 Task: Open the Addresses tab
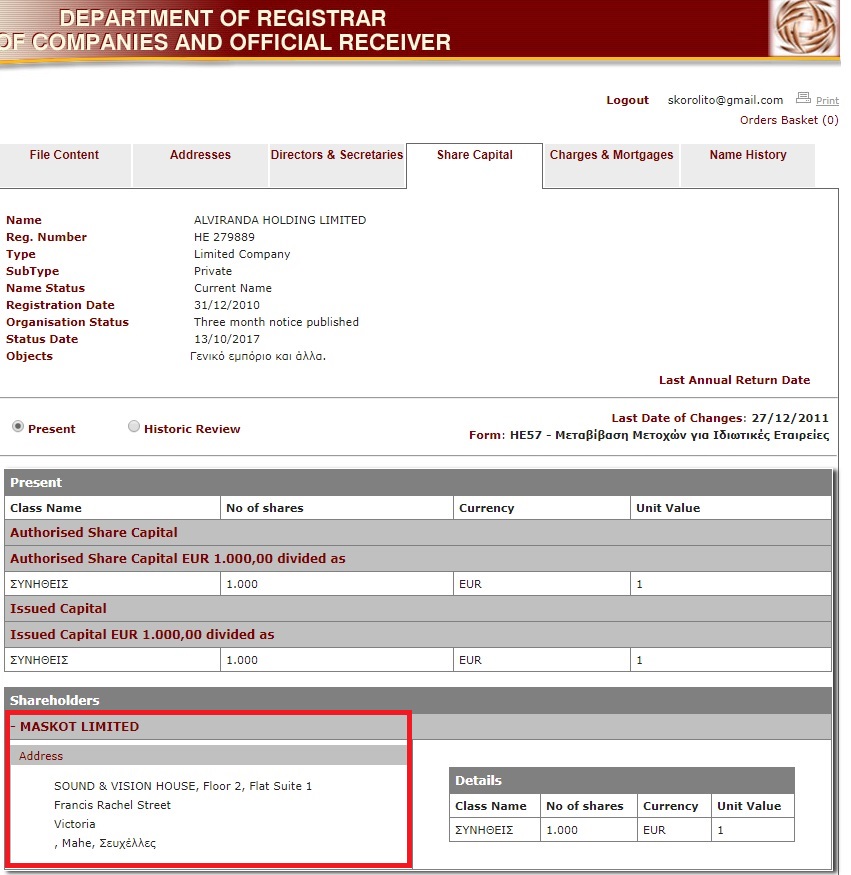tap(200, 155)
